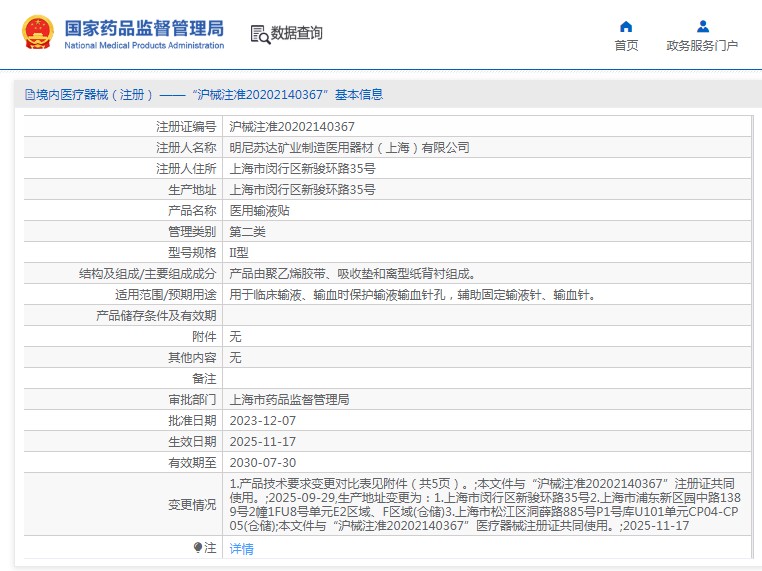Open 数据查询 data query link
This screenshot has width=762, height=571.
pyautogui.click(x=296, y=33)
